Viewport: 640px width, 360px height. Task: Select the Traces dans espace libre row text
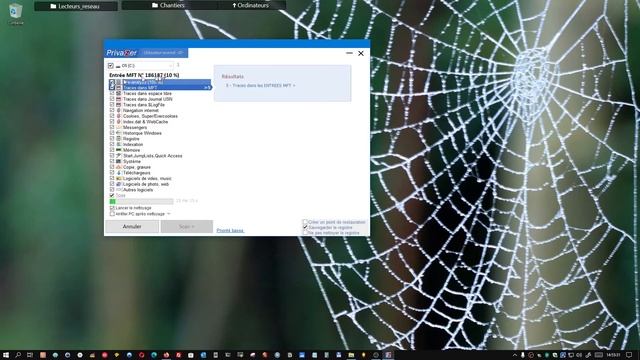pos(147,93)
